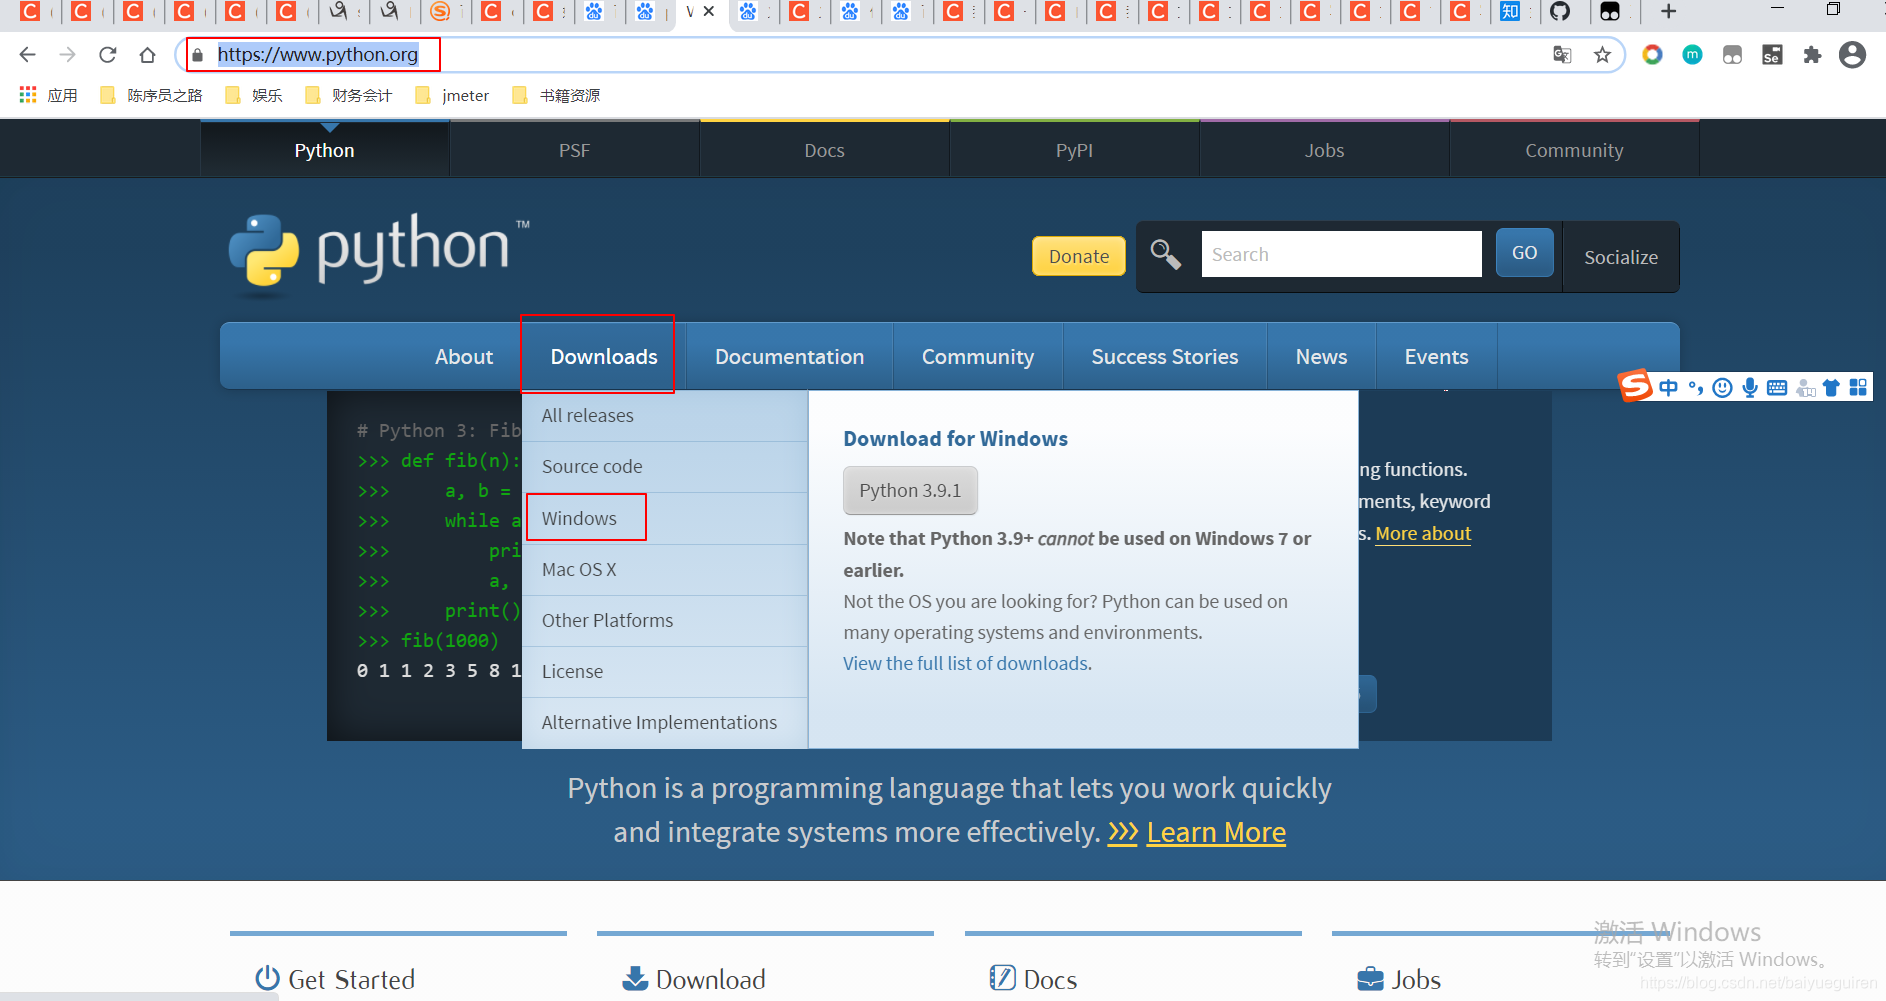
Task: Open the Community top bar tab
Action: 1575,150
